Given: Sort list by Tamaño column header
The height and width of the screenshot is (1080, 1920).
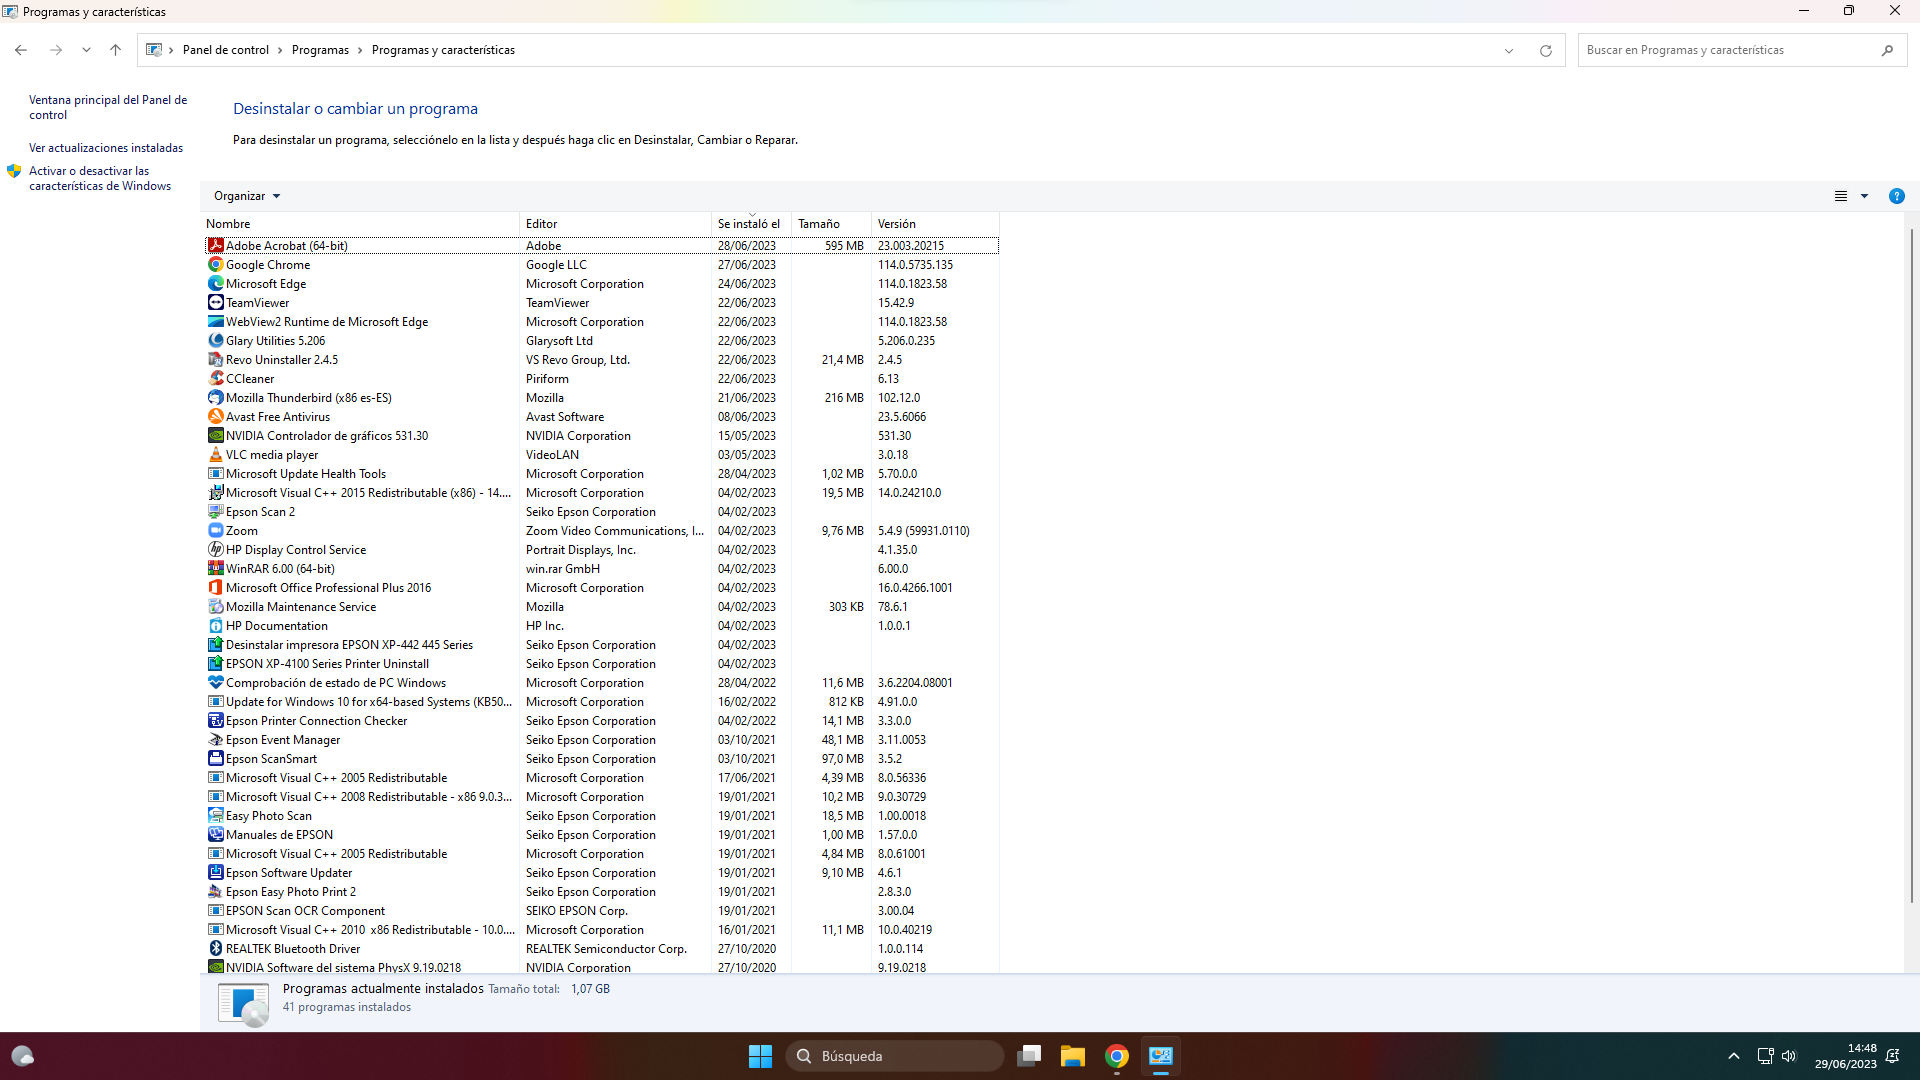Looking at the screenshot, I should click(x=819, y=224).
